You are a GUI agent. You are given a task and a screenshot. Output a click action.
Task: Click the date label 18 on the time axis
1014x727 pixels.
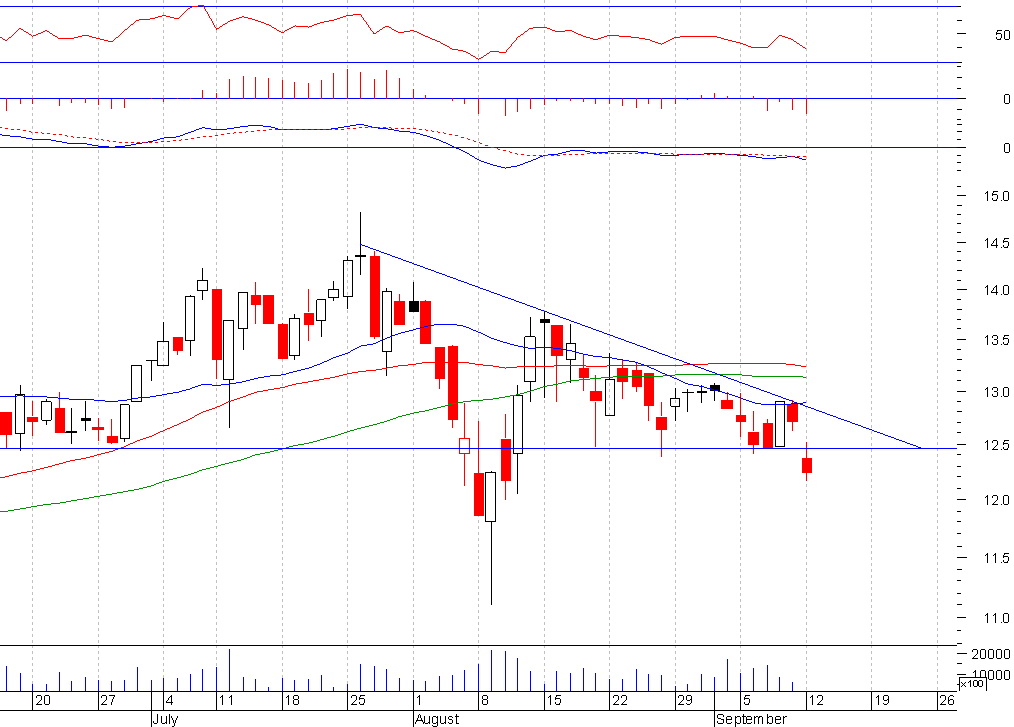point(292,700)
